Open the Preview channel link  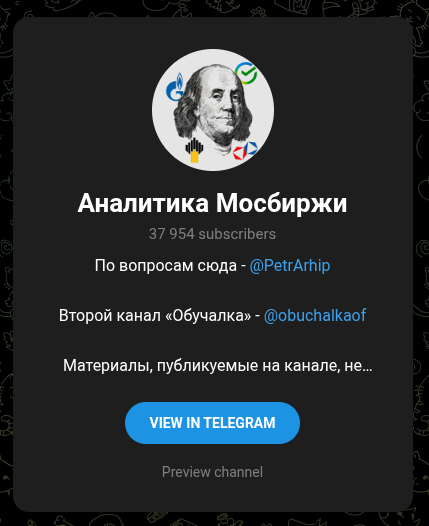point(212,472)
